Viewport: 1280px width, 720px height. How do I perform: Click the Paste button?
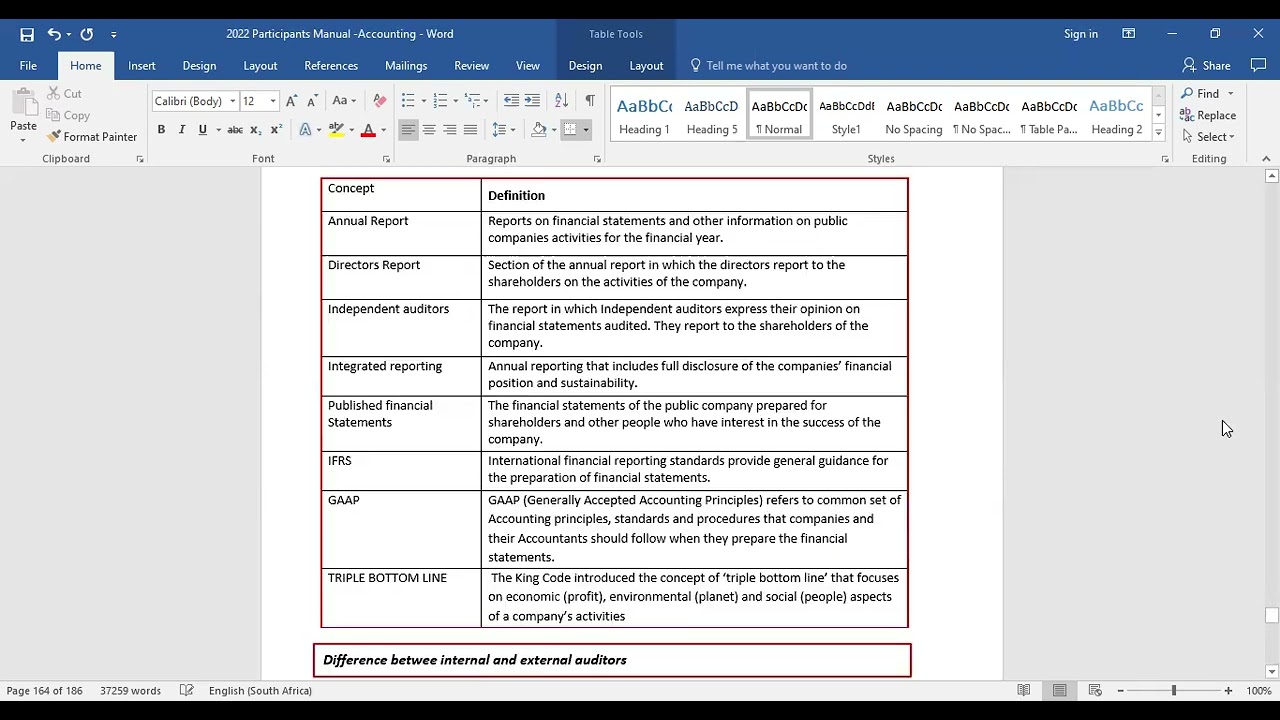pyautogui.click(x=23, y=115)
